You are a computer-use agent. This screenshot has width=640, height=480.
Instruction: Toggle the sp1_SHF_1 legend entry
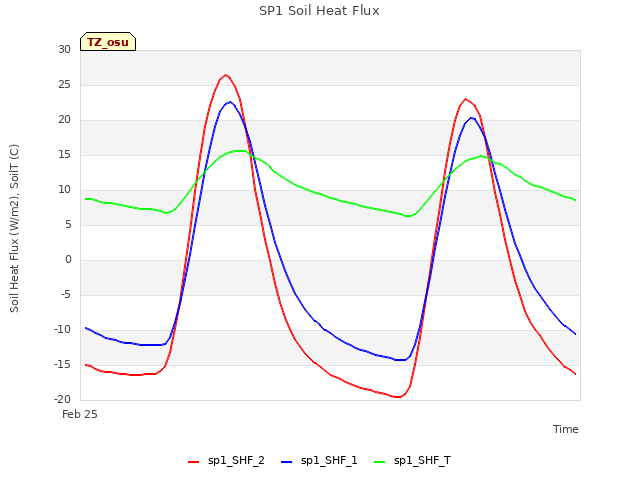[319, 460]
